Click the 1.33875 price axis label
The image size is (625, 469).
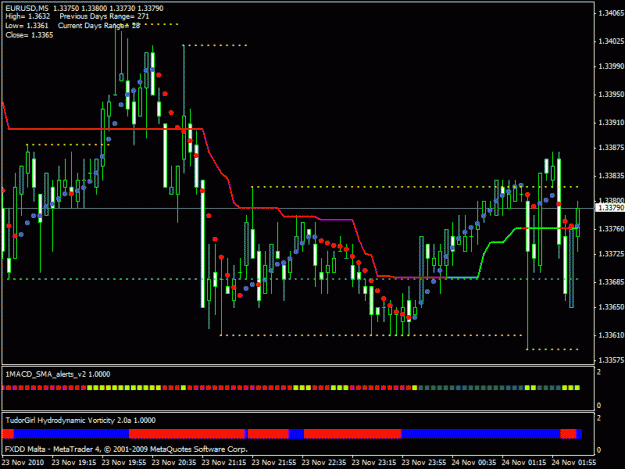611,147
